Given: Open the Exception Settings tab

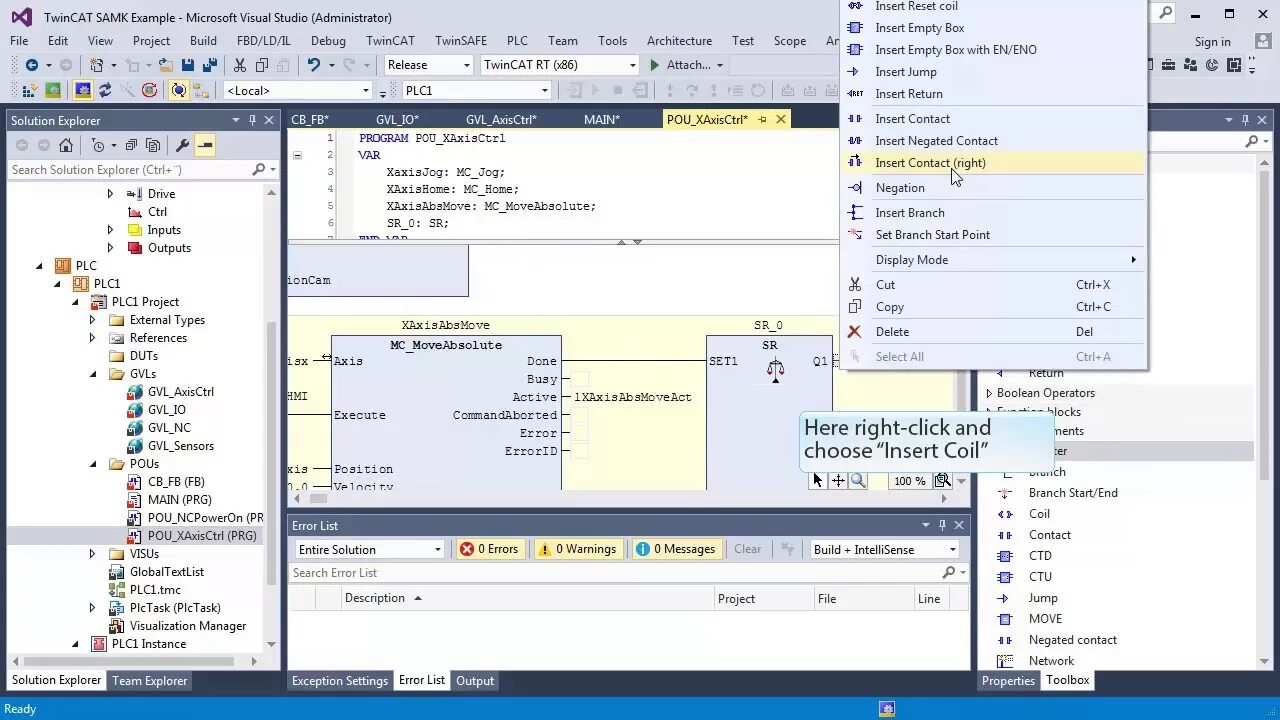Looking at the screenshot, I should (340, 681).
